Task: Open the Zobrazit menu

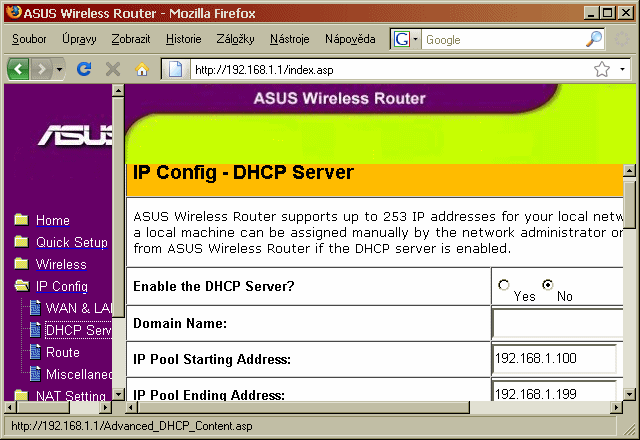Action: tap(131, 39)
